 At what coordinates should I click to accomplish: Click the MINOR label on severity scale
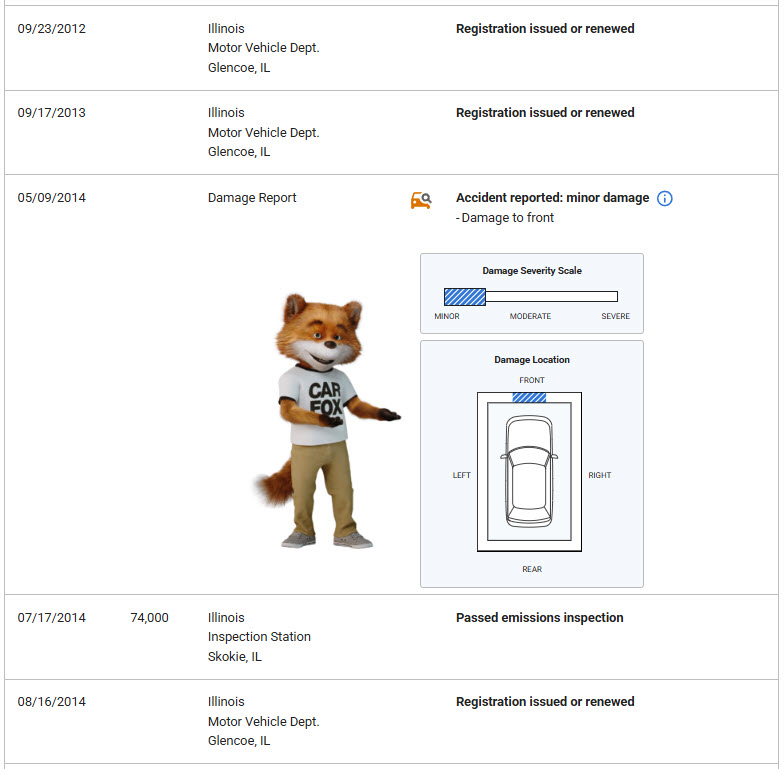tap(446, 316)
